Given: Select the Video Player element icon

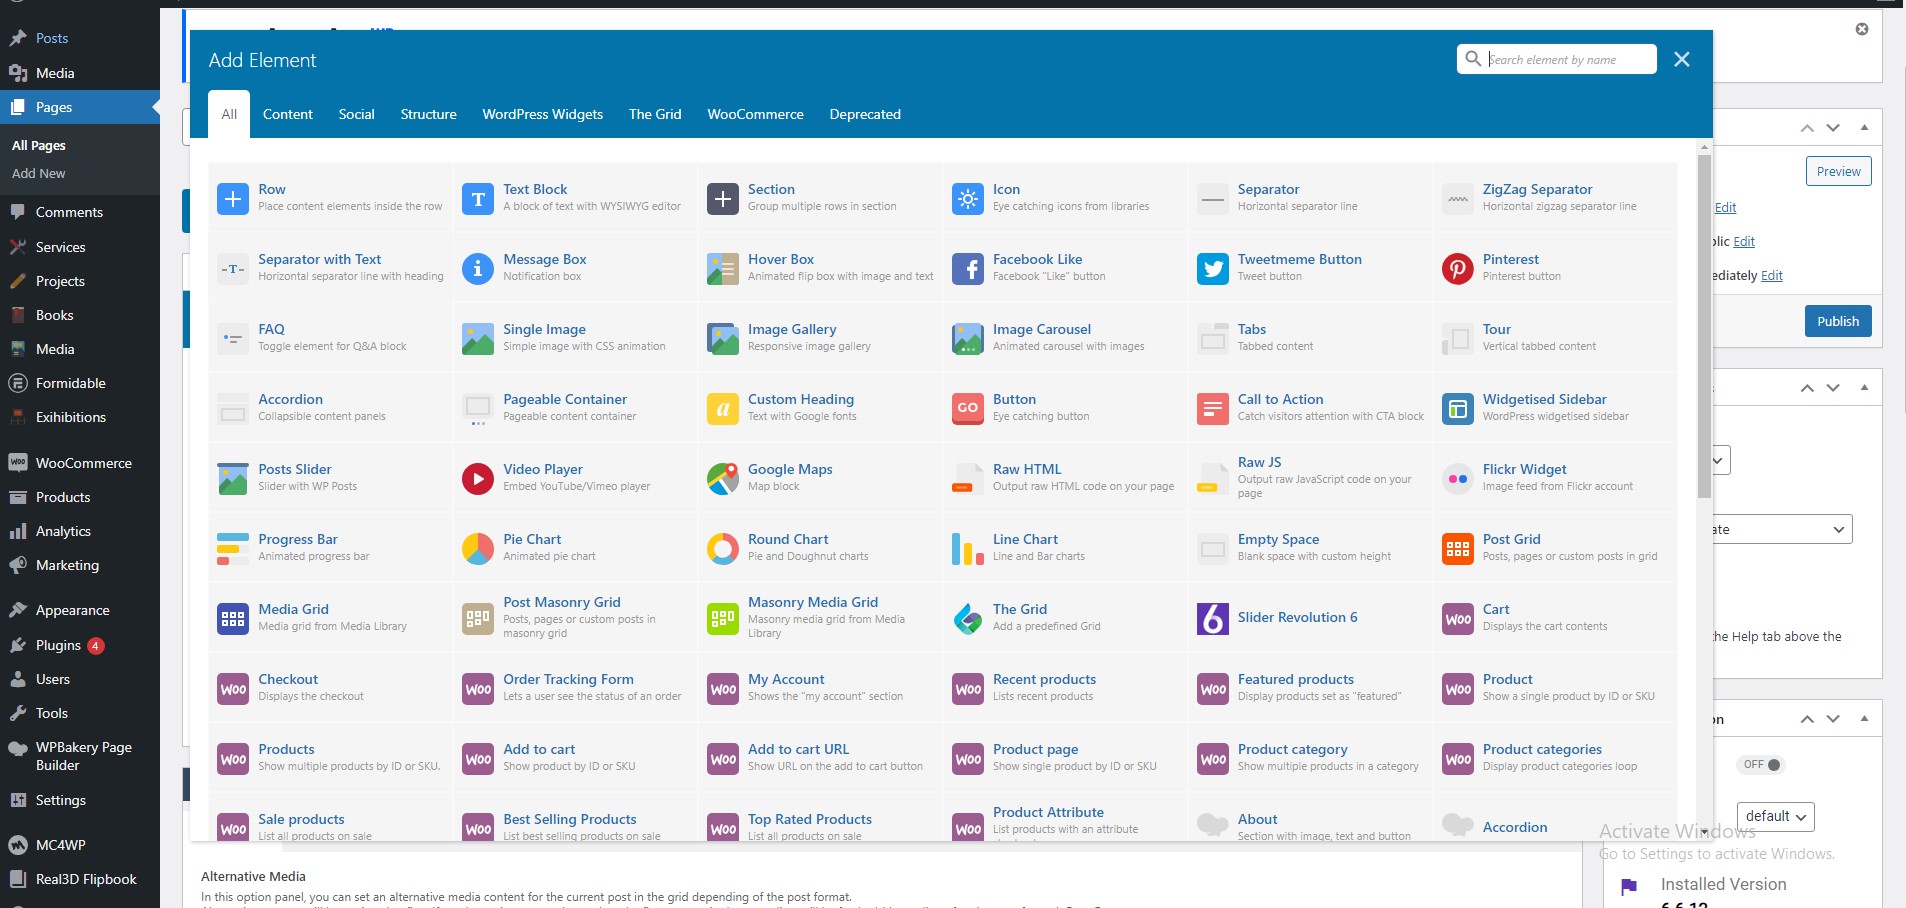Looking at the screenshot, I should tap(477, 478).
